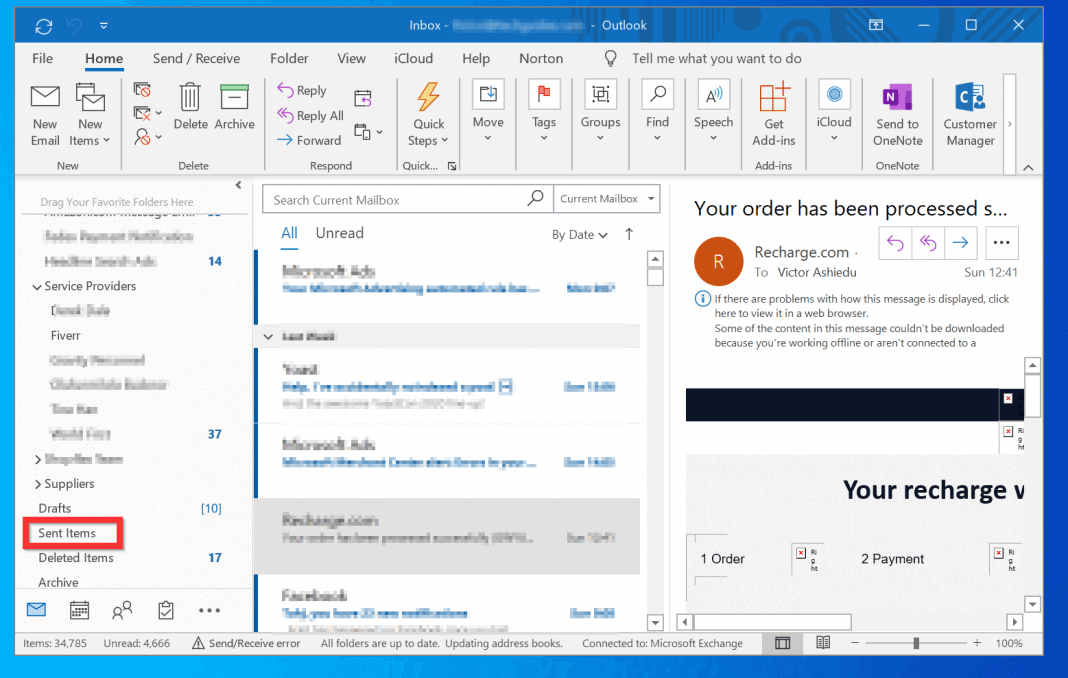Switch to Mail view in navigation bar

[36, 609]
